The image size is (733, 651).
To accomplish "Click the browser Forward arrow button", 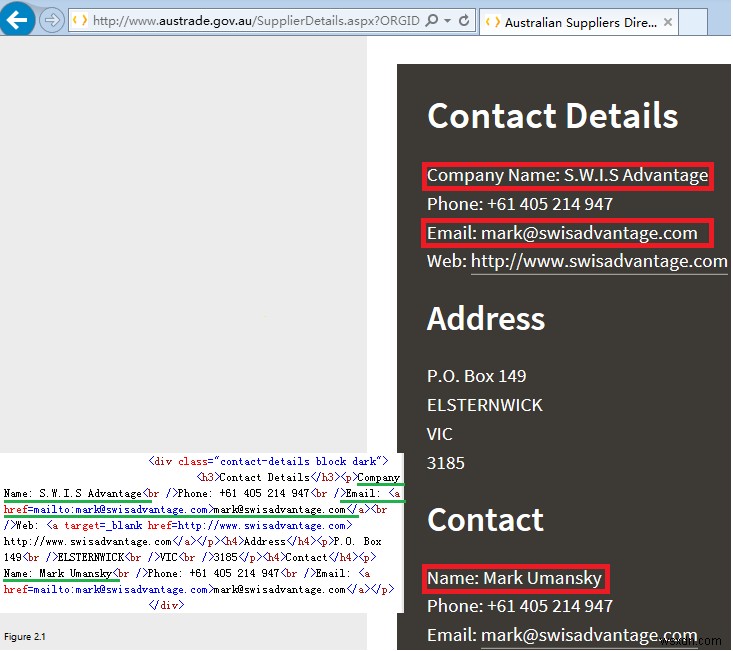I will (51, 21).
